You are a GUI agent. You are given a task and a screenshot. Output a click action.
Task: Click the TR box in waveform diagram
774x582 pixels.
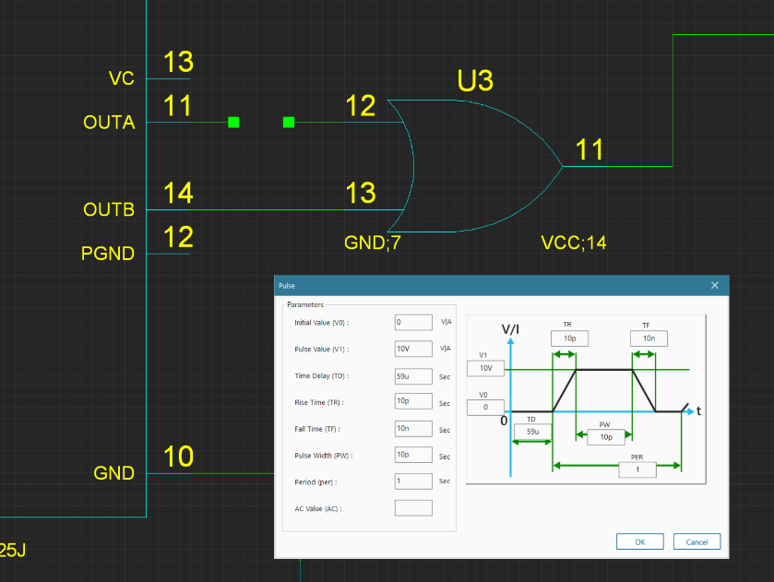[x=570, y=339]
